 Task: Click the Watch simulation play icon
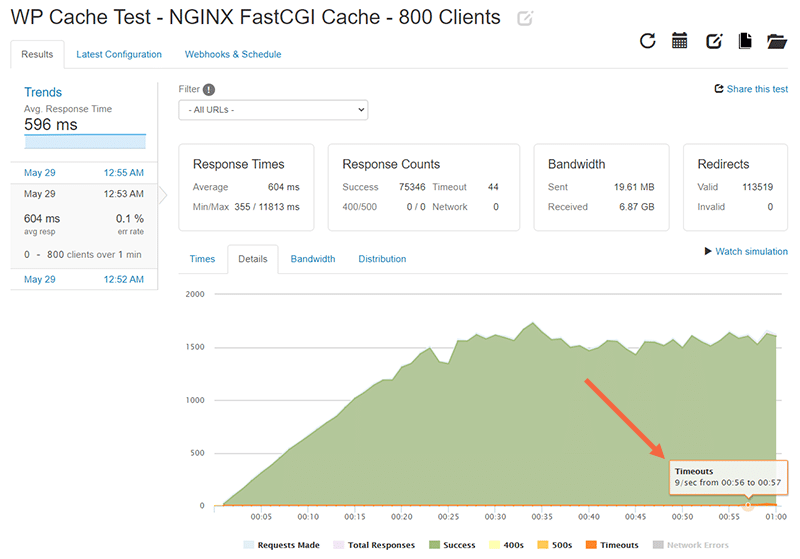click(x=708, y=251)
